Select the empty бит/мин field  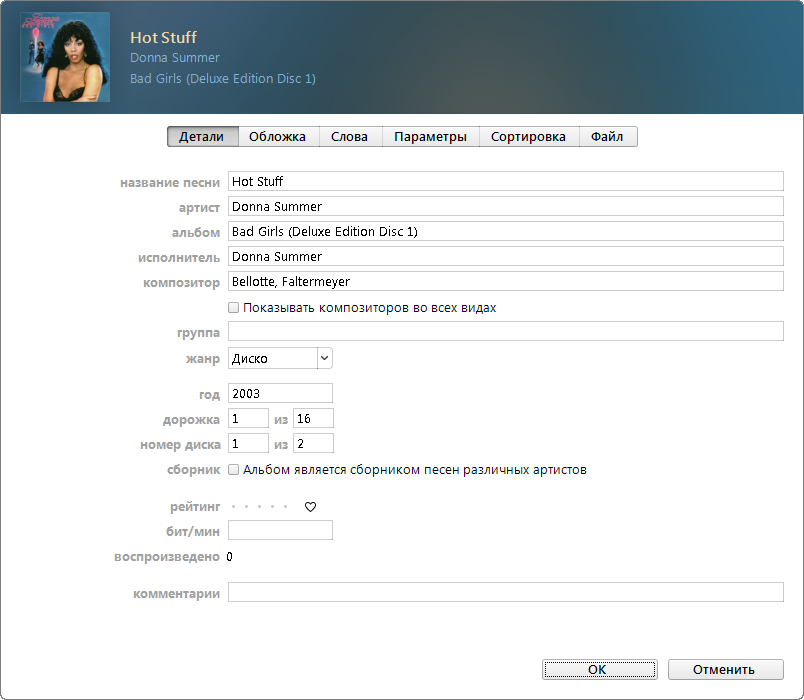point(280,530)
